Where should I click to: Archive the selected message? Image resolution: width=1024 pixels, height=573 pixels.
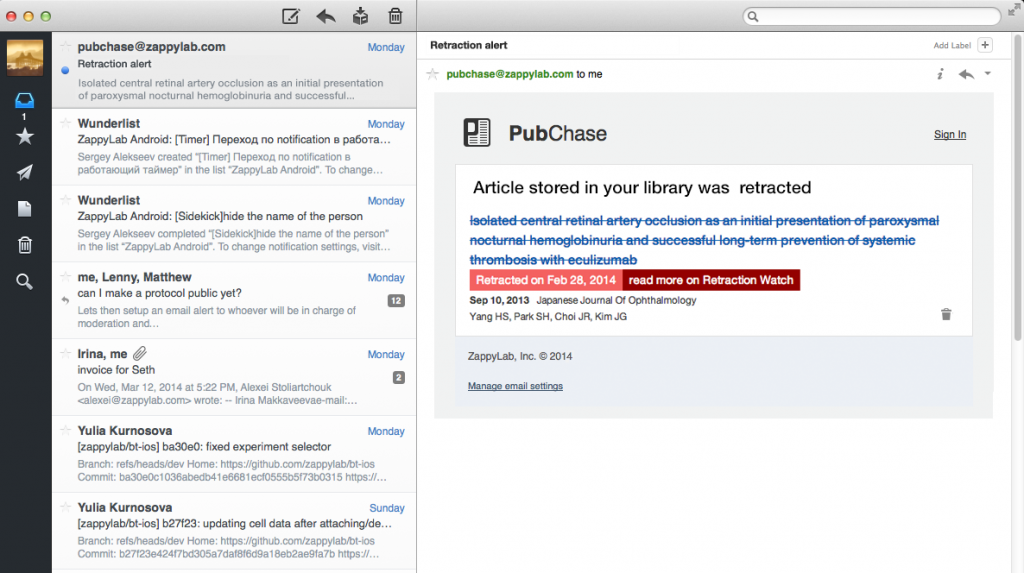(x=360, y=16)
